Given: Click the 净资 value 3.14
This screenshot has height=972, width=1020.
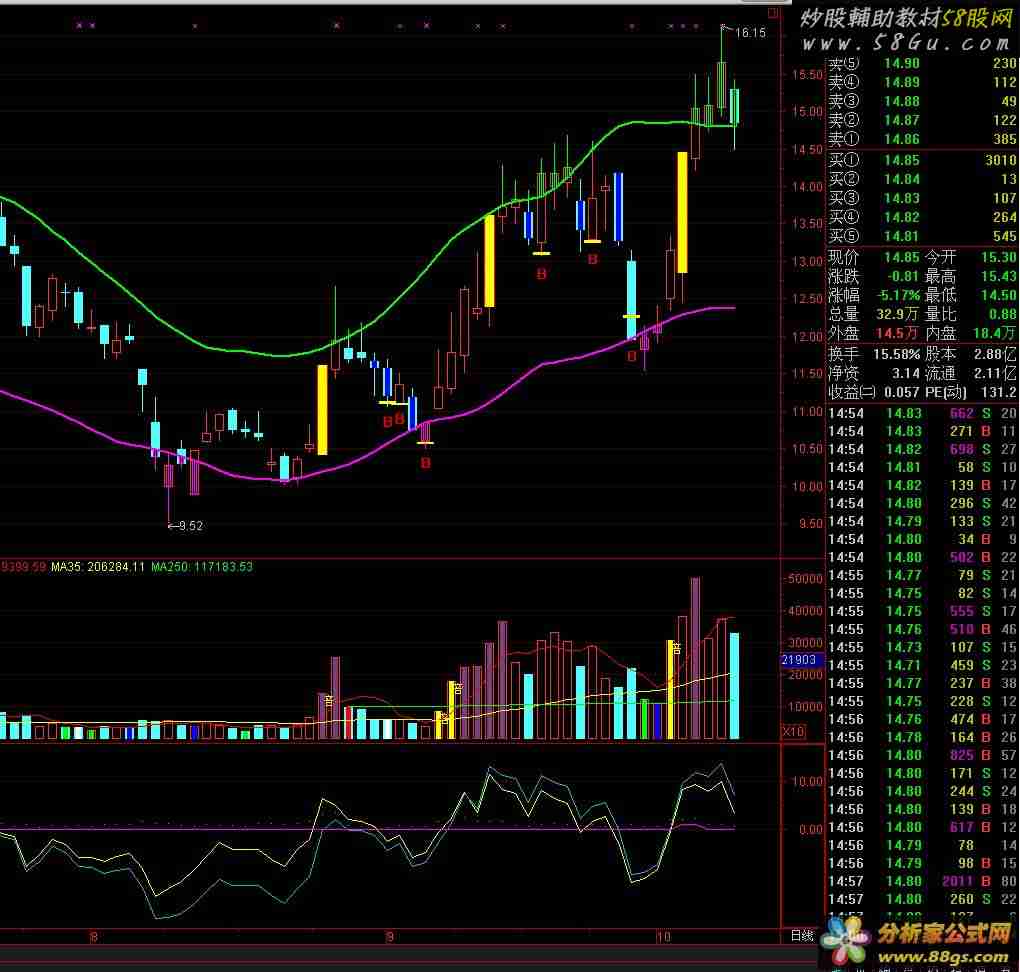Looking at the screenshot, I should pyautogui.click(x=906, y=373).
